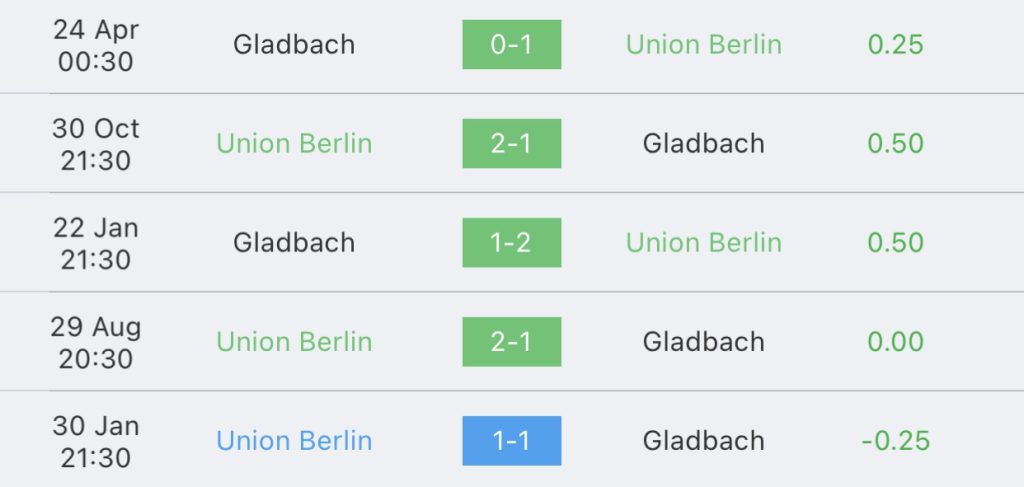Open the 2-1 score box for 30 Oct
This screenshot has width=1024, height=487.
511,144
